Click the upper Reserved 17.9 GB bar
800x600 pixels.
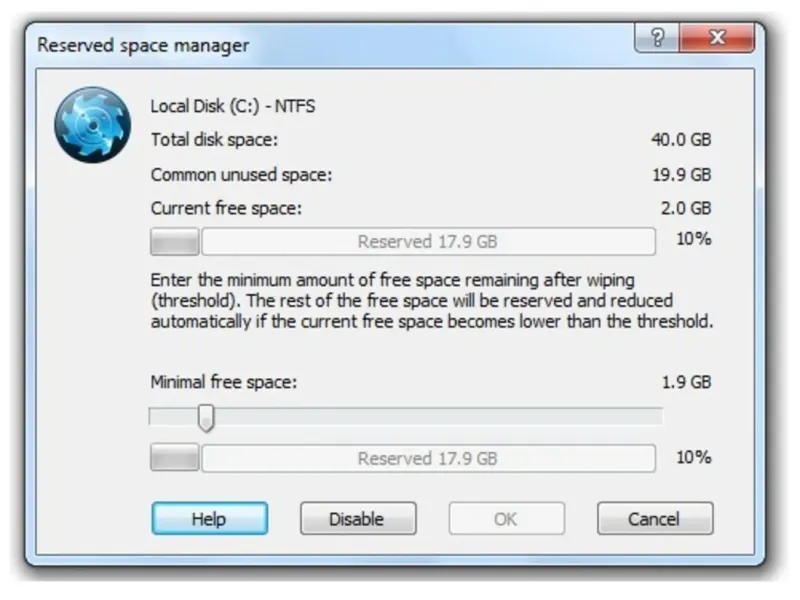429,241
